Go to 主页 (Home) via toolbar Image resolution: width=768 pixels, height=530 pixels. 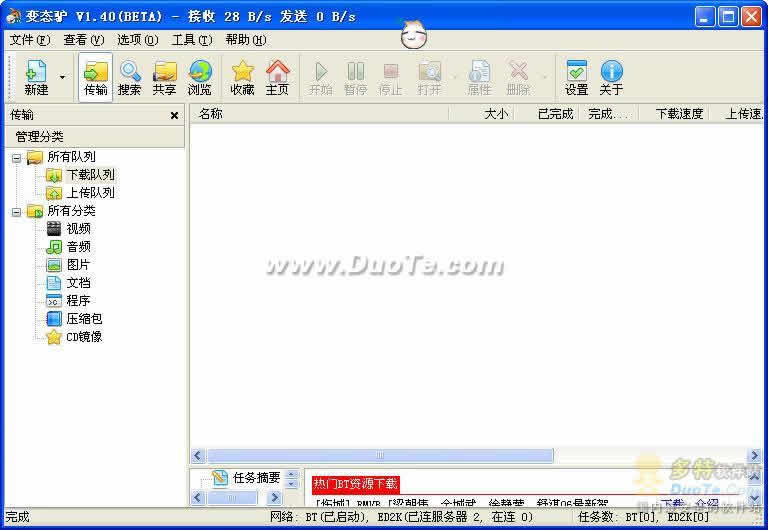(277, 77)
